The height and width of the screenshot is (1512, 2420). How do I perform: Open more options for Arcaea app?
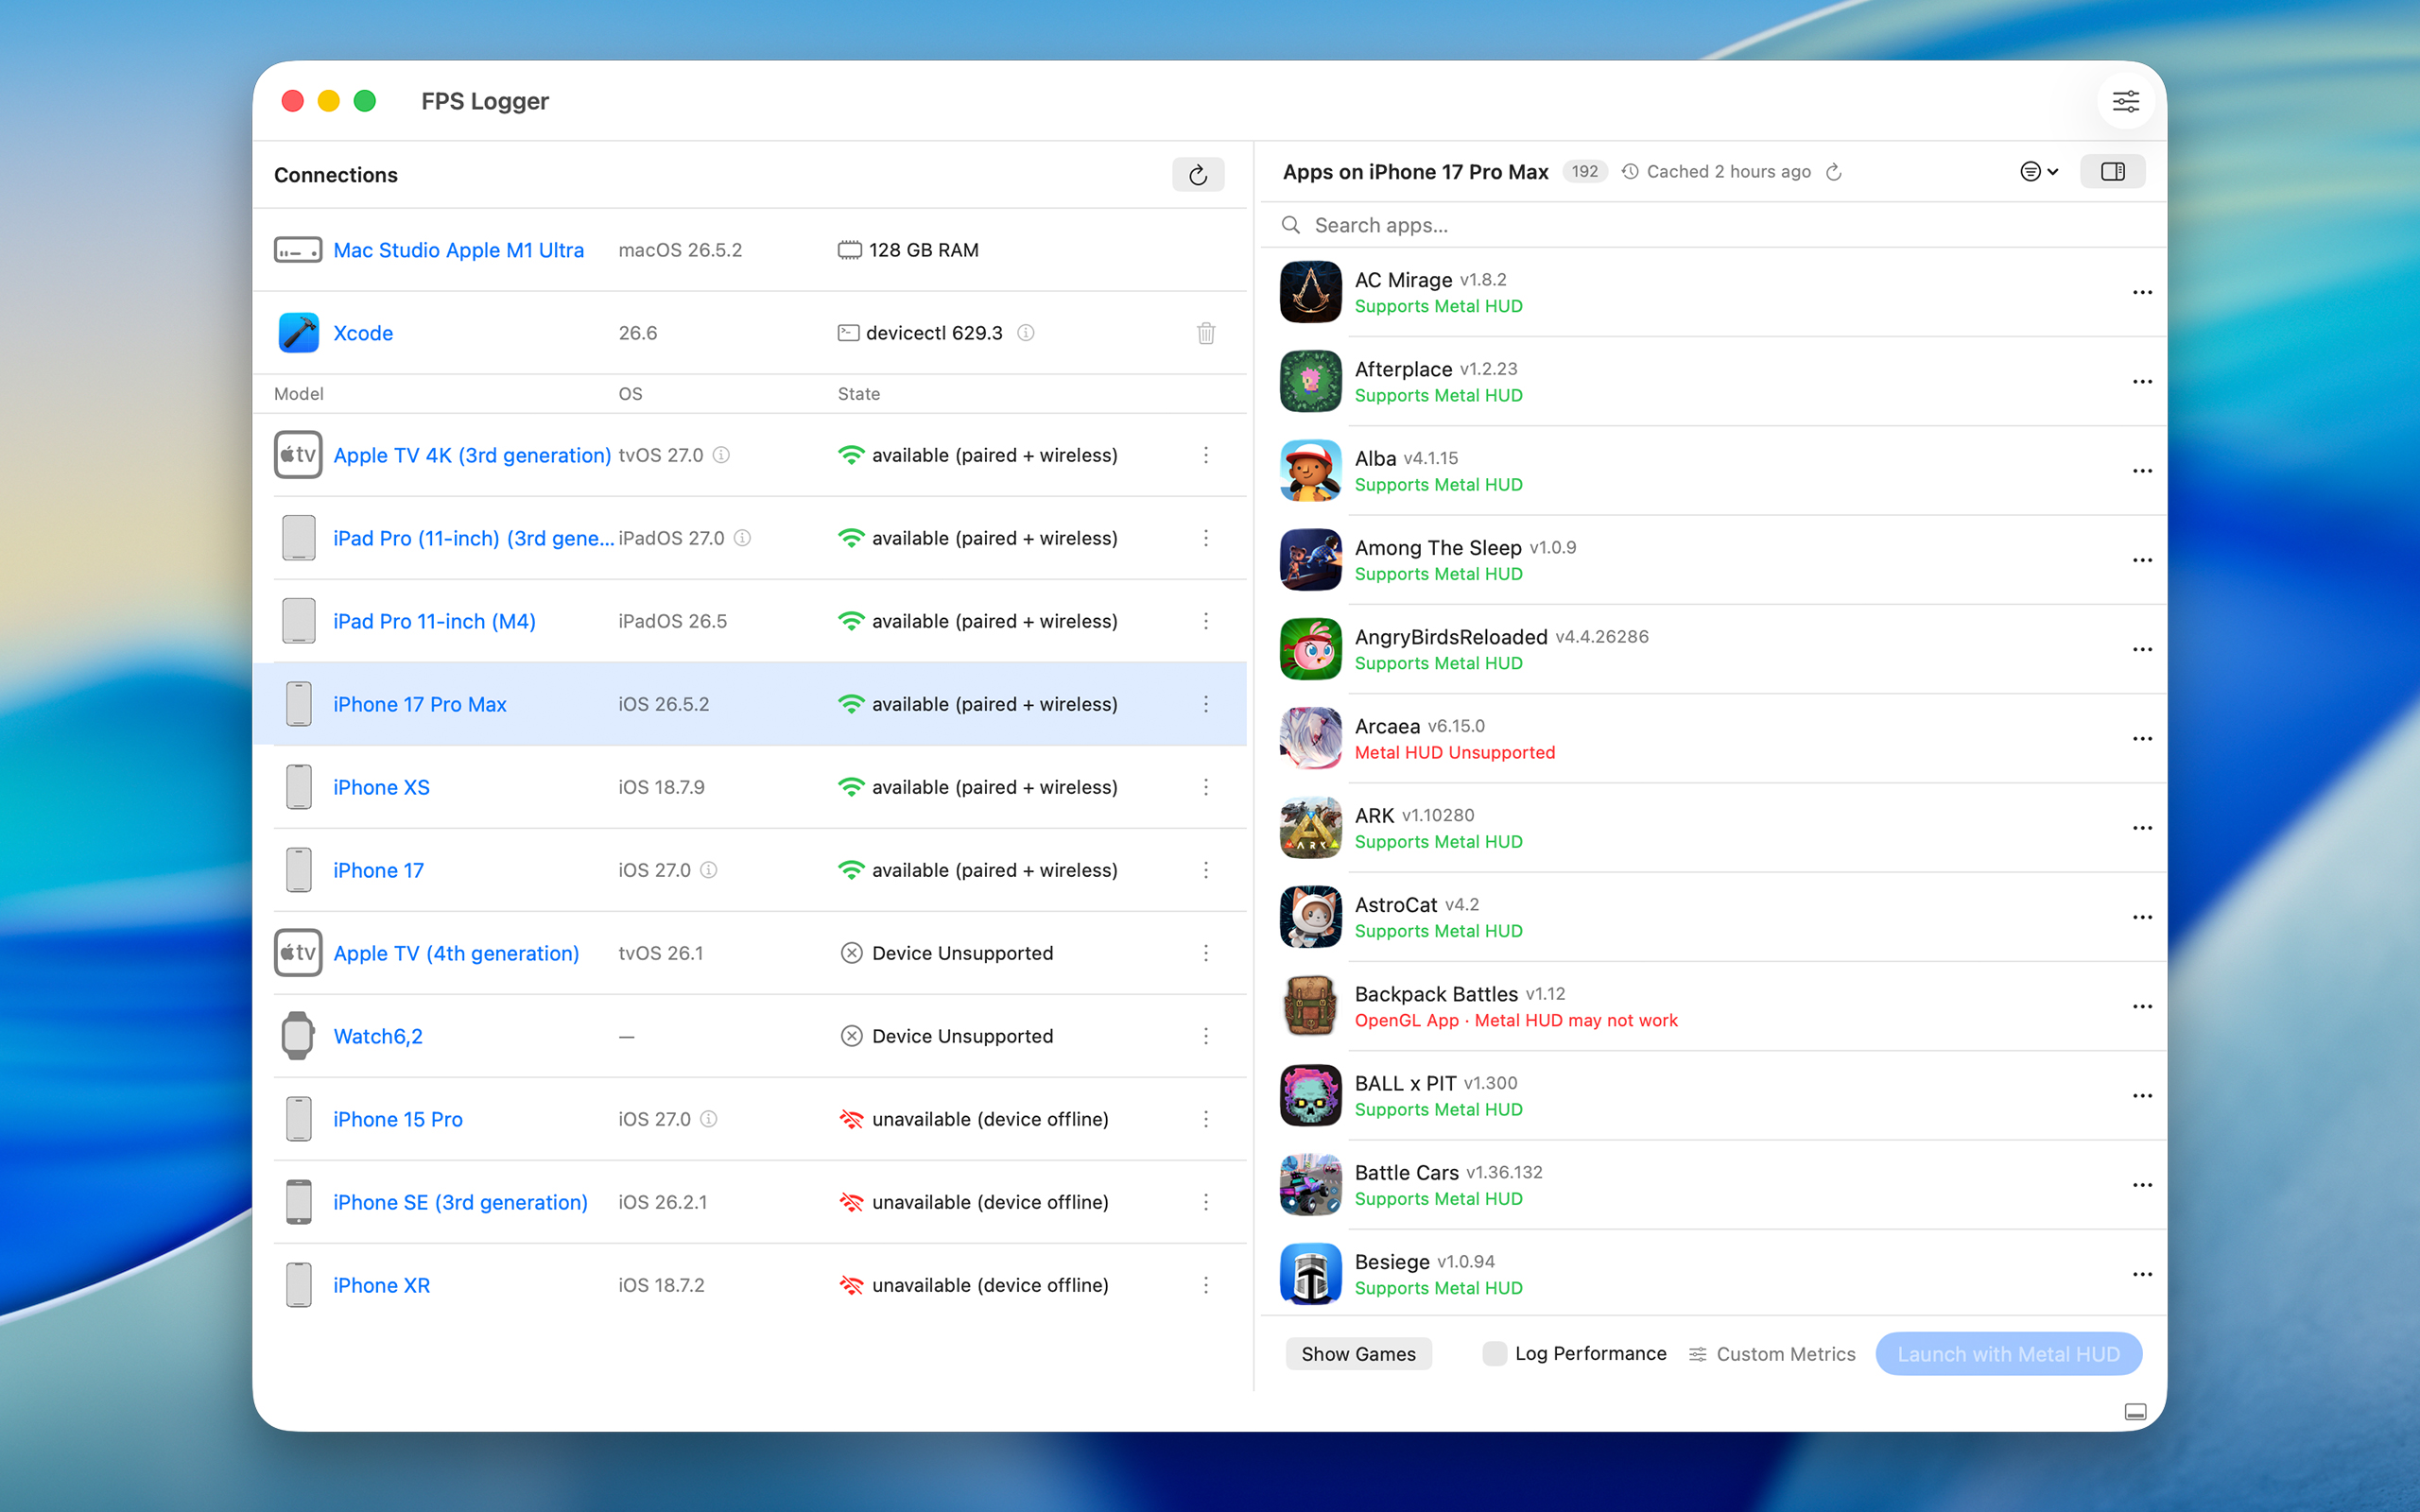(2142, 738)
